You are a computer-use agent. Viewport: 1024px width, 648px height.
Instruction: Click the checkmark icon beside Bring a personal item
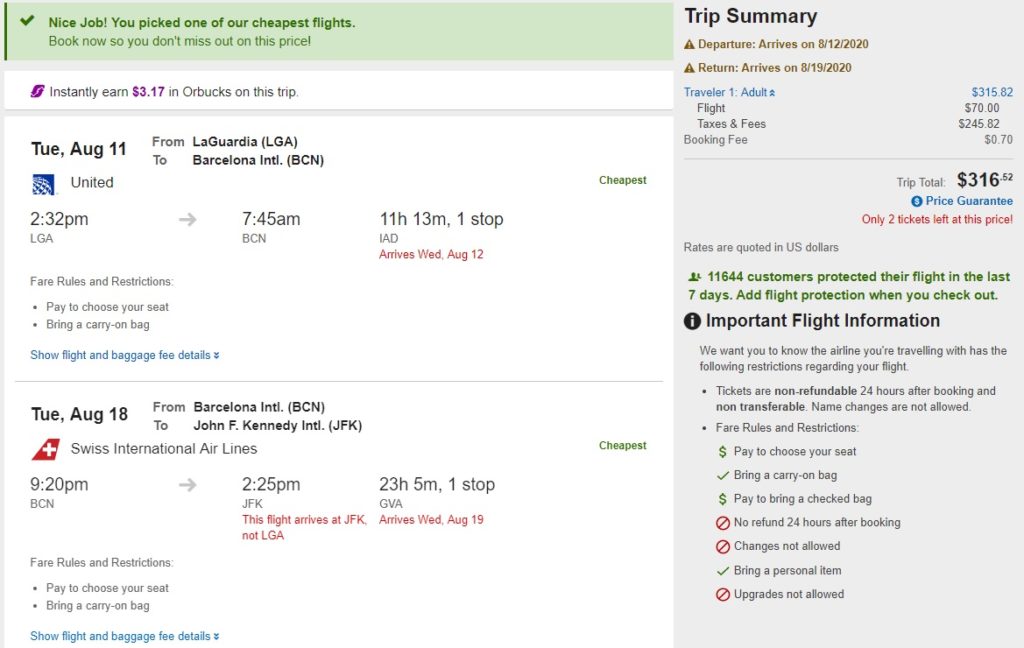(x=722, y=571)
